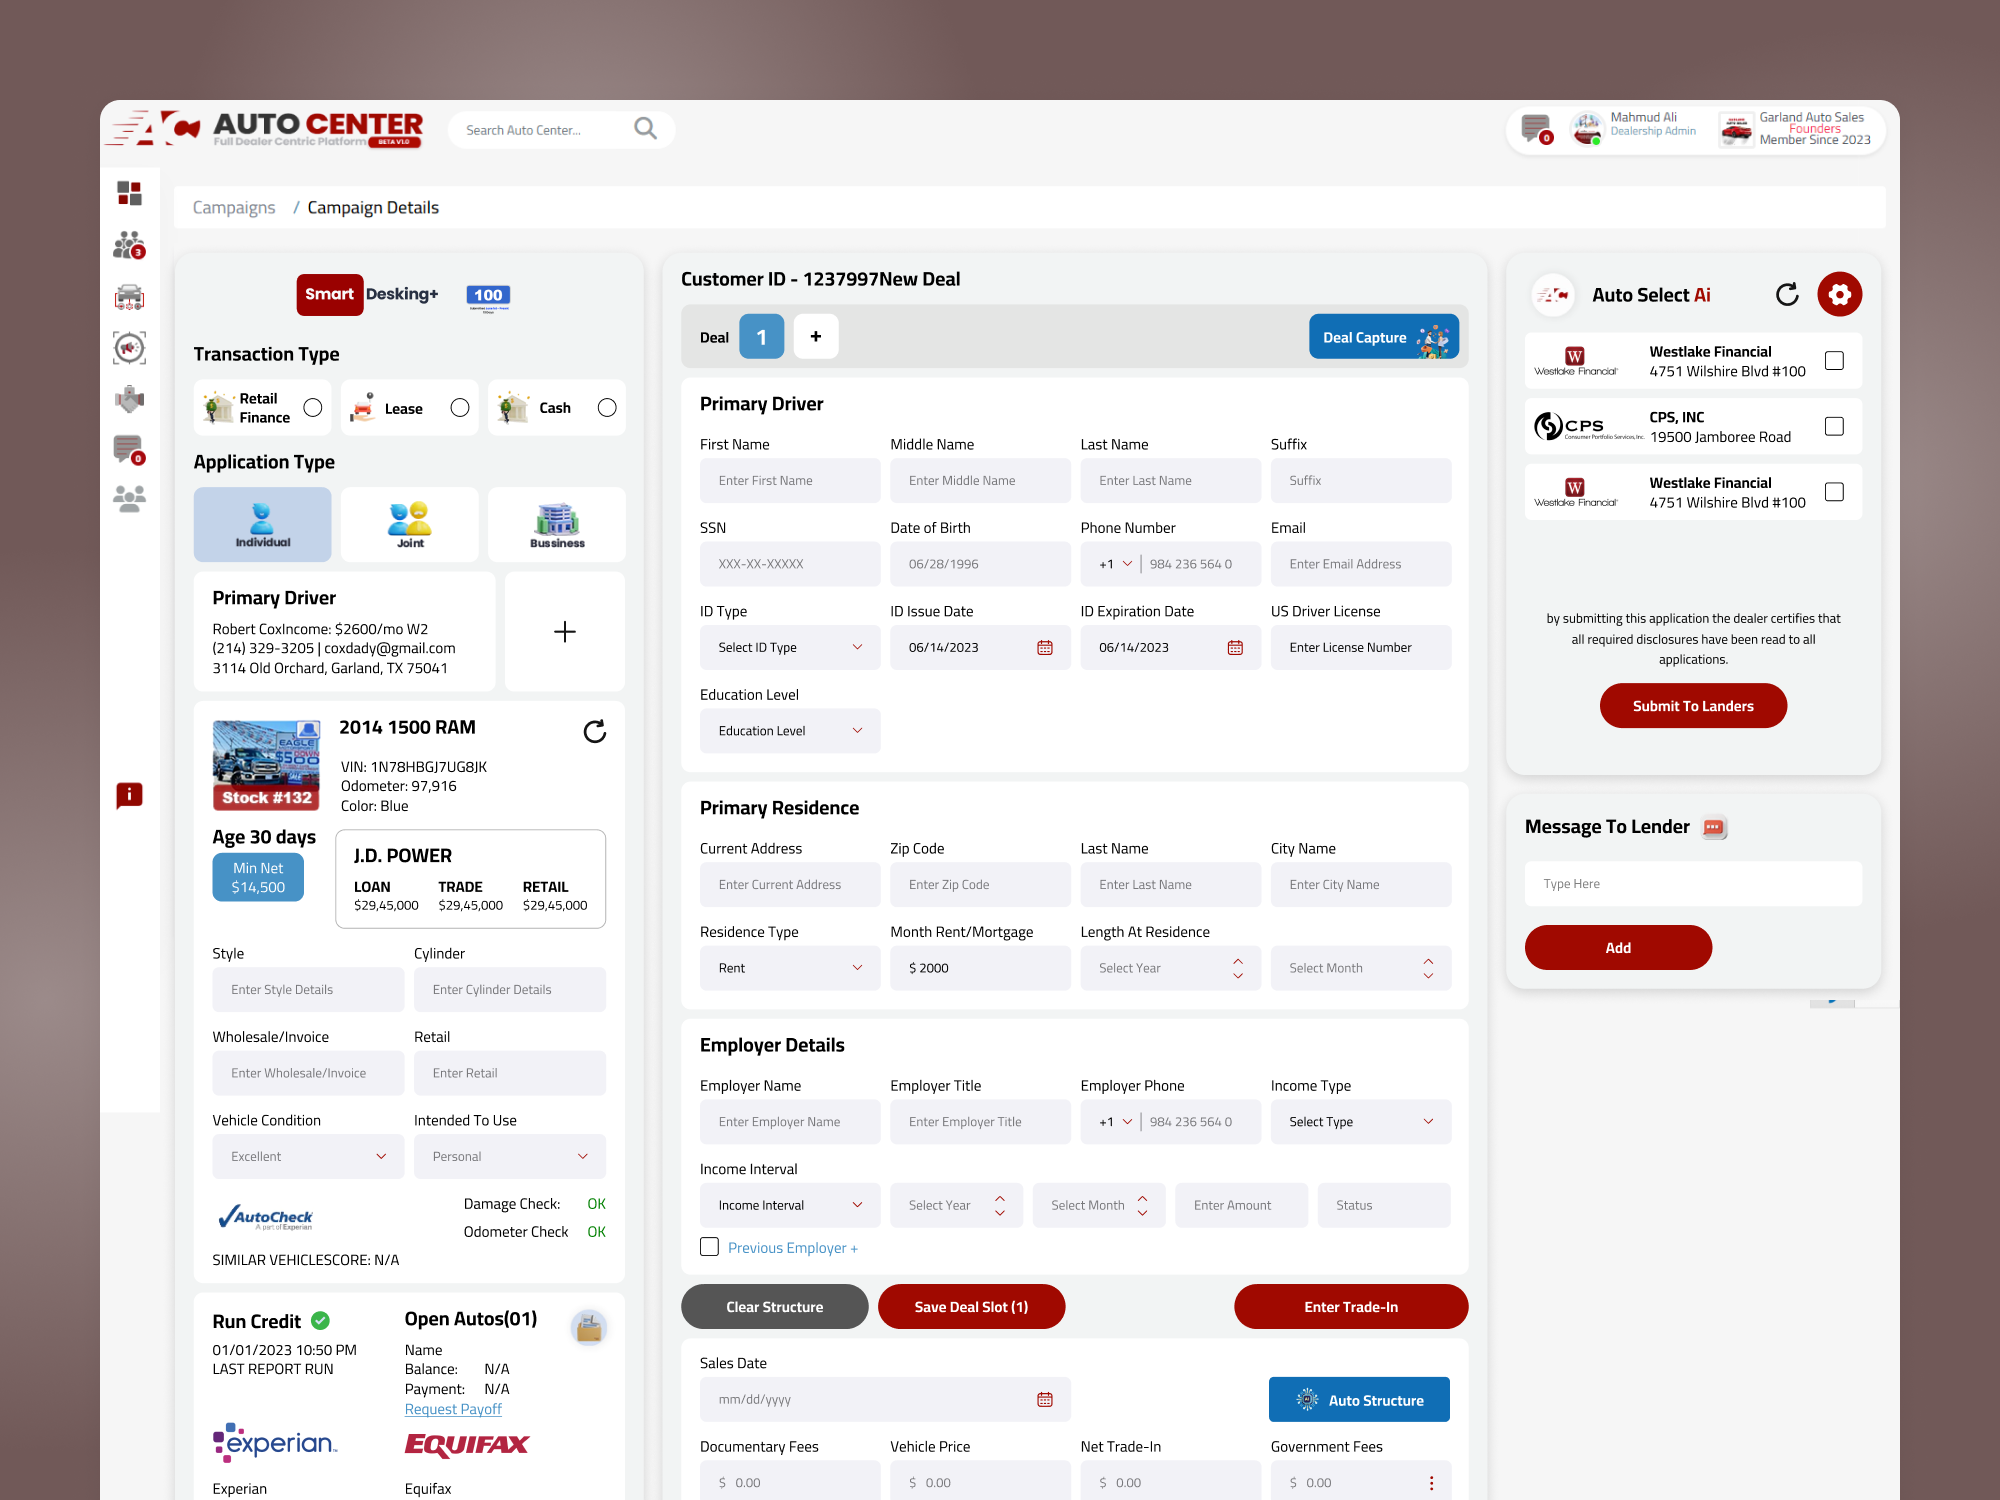Open ID Issue Date calendar picker

pyautogui.click(x=1045, y=648)
